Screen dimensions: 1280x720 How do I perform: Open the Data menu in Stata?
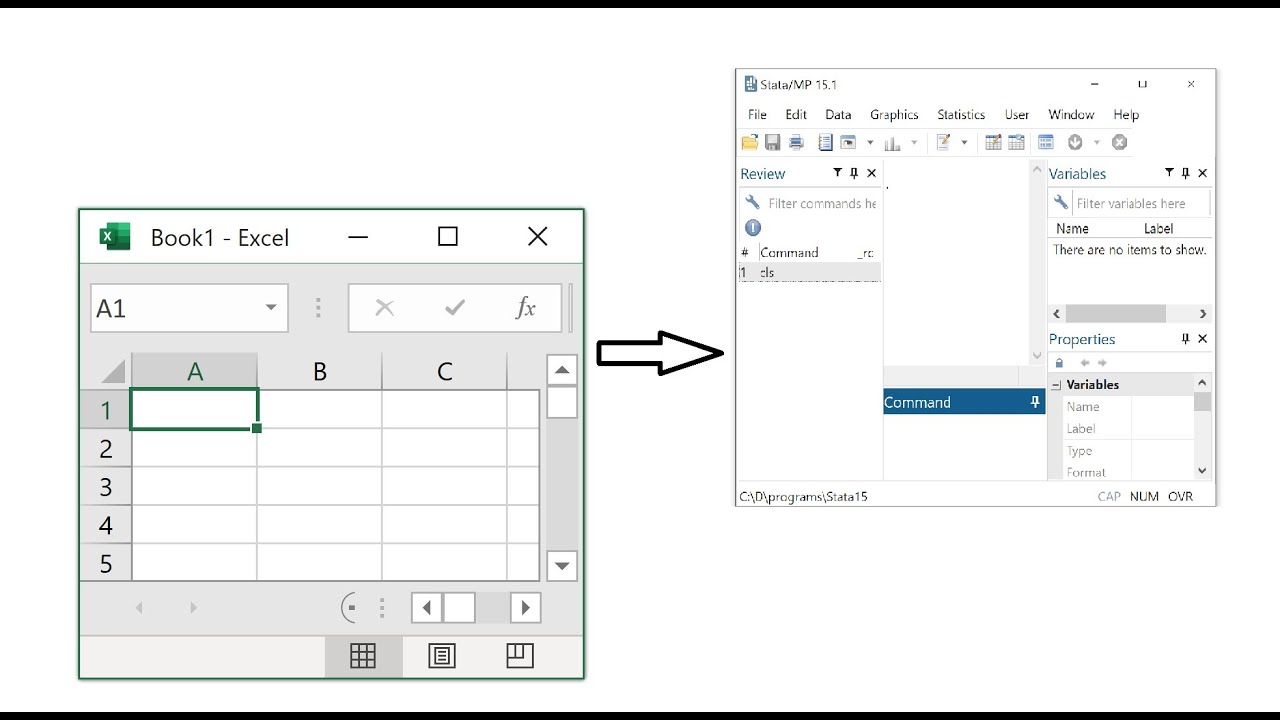pyautogui.click(x=838, y=114)
